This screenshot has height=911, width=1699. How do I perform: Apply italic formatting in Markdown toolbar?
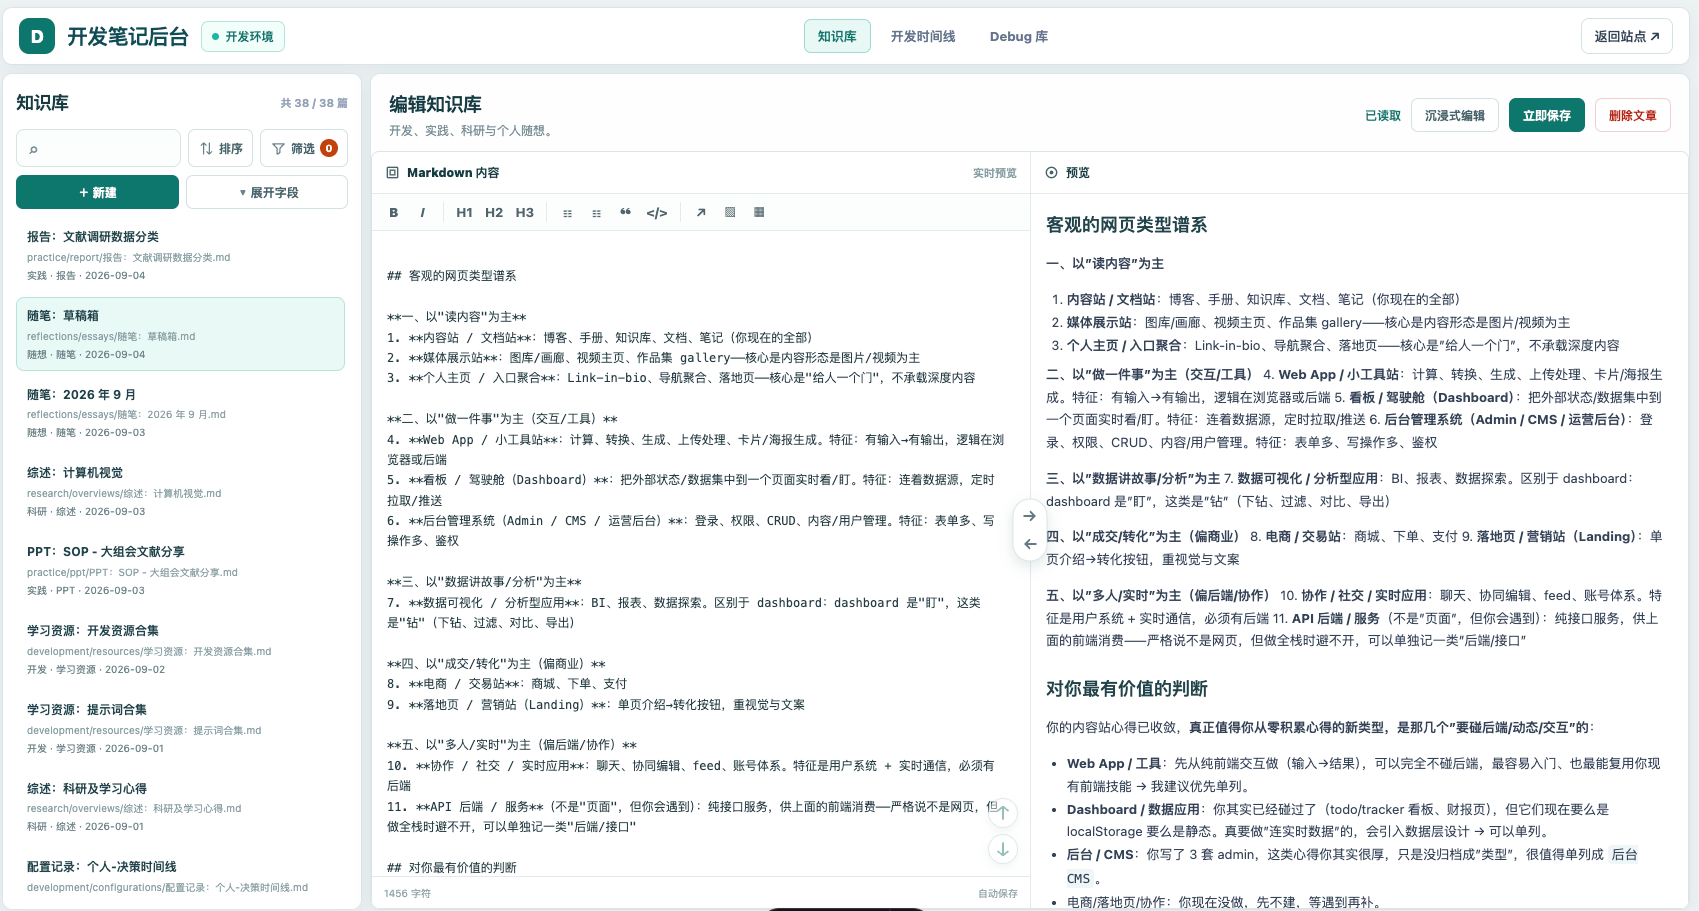click(423, 213)
